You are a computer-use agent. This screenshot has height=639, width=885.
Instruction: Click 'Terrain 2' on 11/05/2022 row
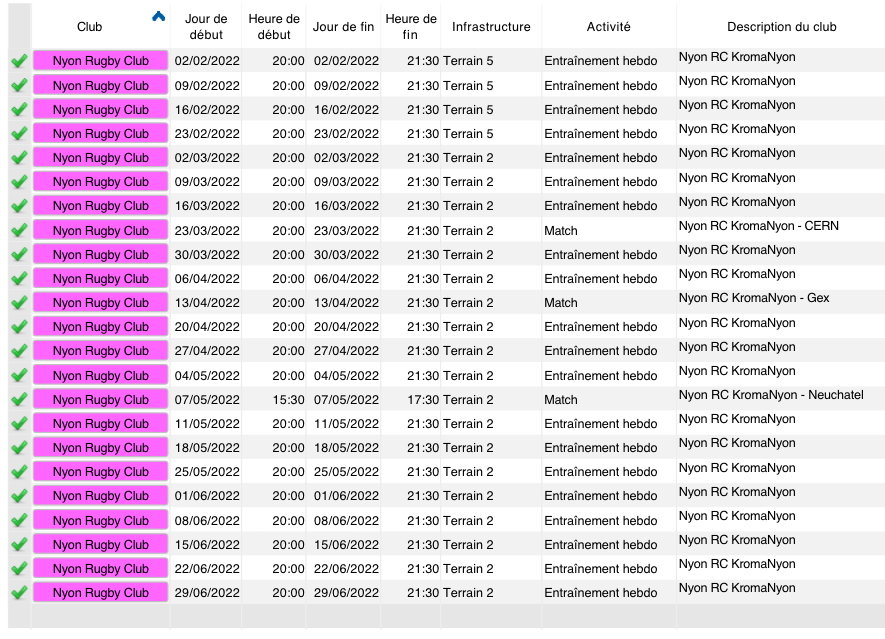pyautogui.click(x=468, y=424)
